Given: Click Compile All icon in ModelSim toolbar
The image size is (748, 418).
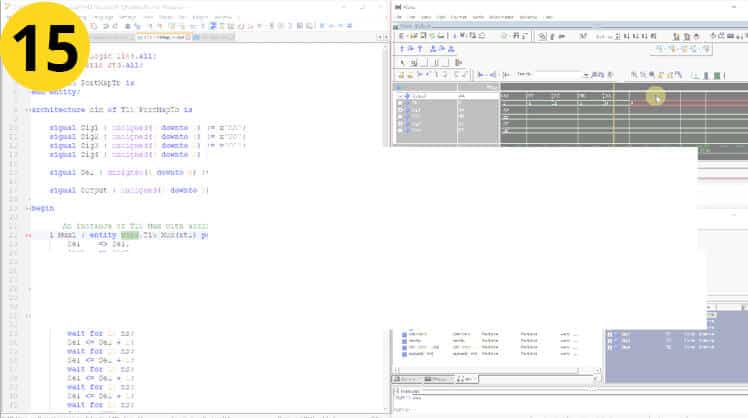Looking at the screenshot, I should pos(552,36).
